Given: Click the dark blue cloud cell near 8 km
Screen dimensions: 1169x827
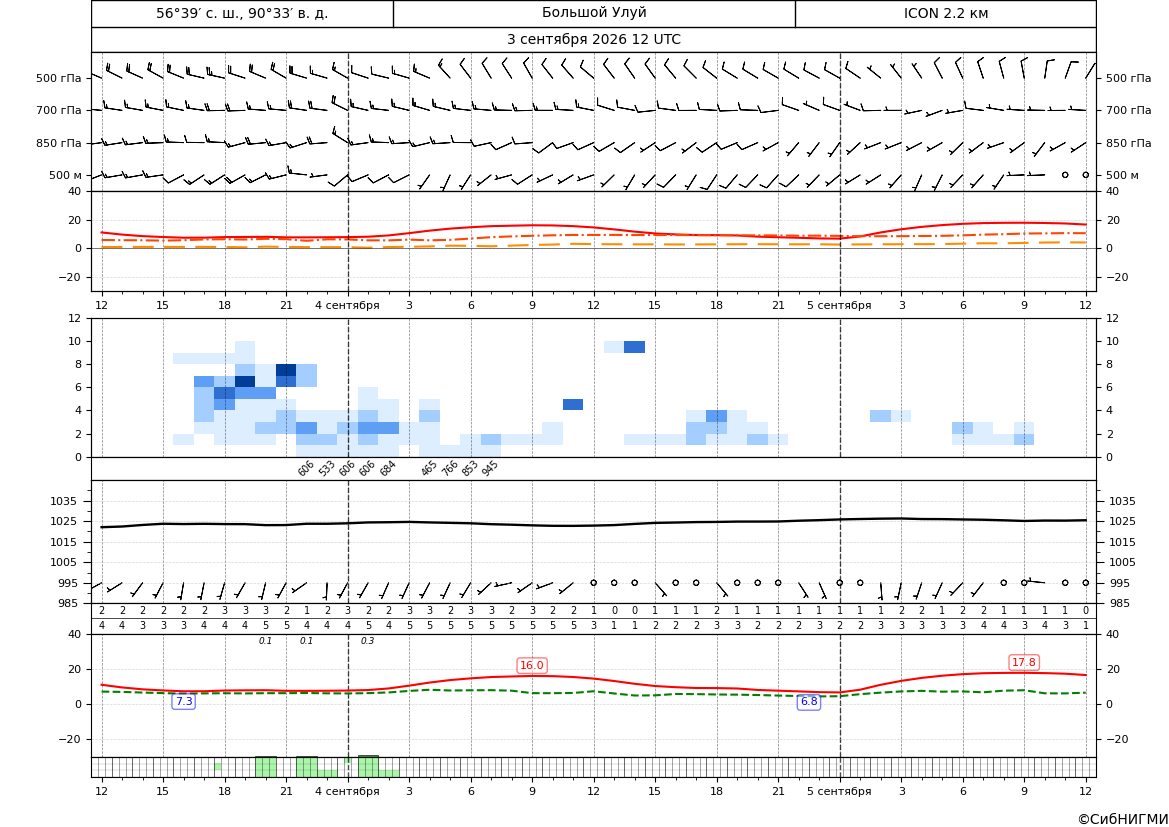Looking at the screenshot, I should pos(286,370).
